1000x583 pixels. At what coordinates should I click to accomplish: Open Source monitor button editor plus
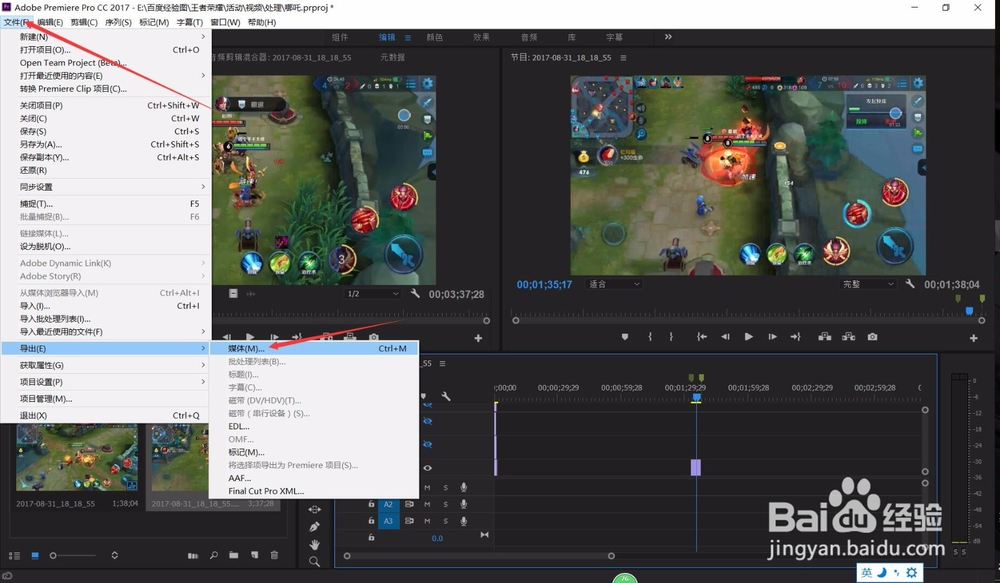(x=478, y=338)
